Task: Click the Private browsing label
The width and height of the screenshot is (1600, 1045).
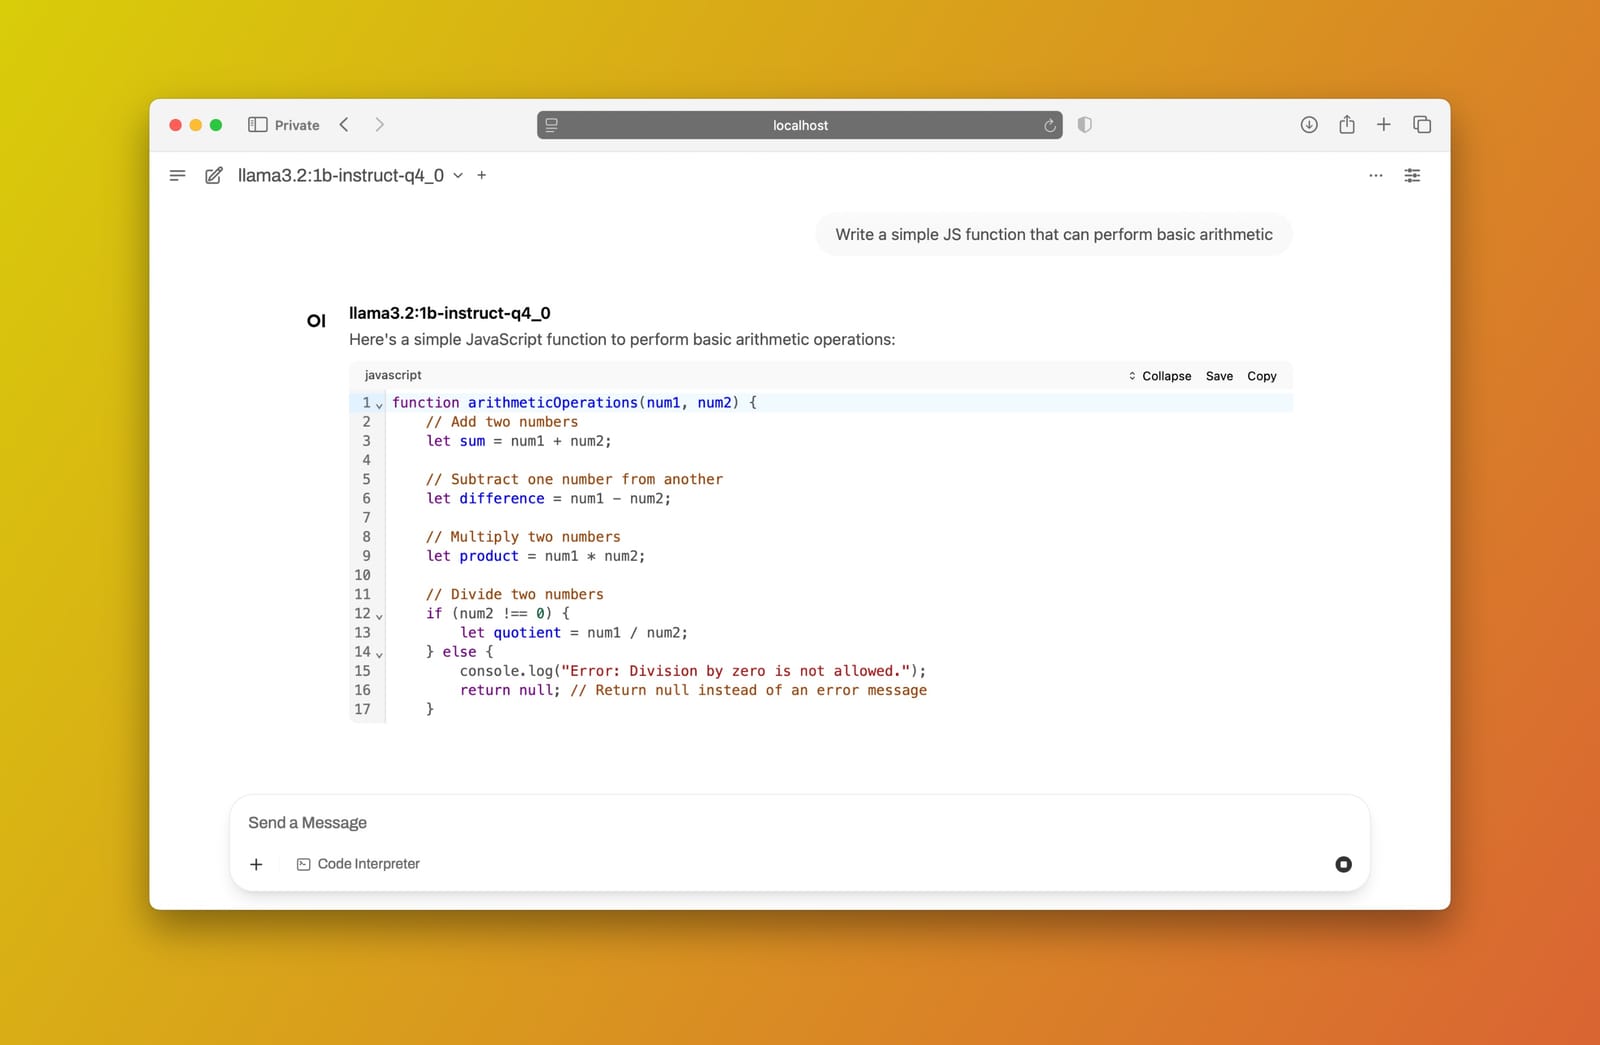Action: (296, 124)
